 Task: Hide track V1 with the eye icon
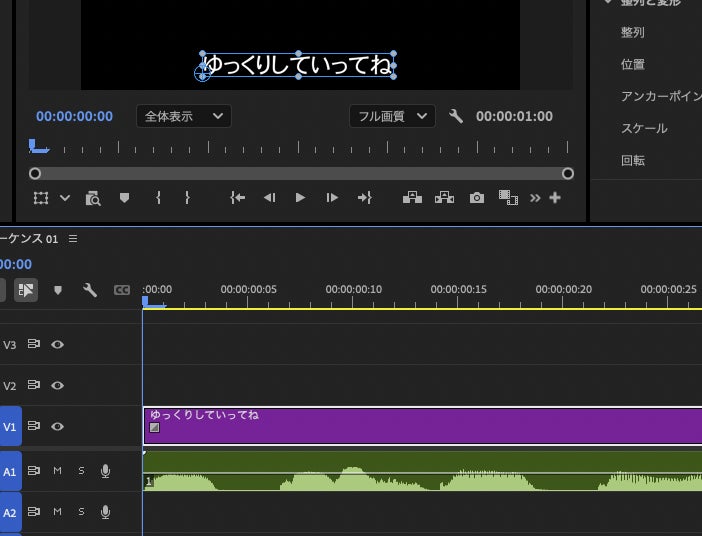(x=57, y=426)
